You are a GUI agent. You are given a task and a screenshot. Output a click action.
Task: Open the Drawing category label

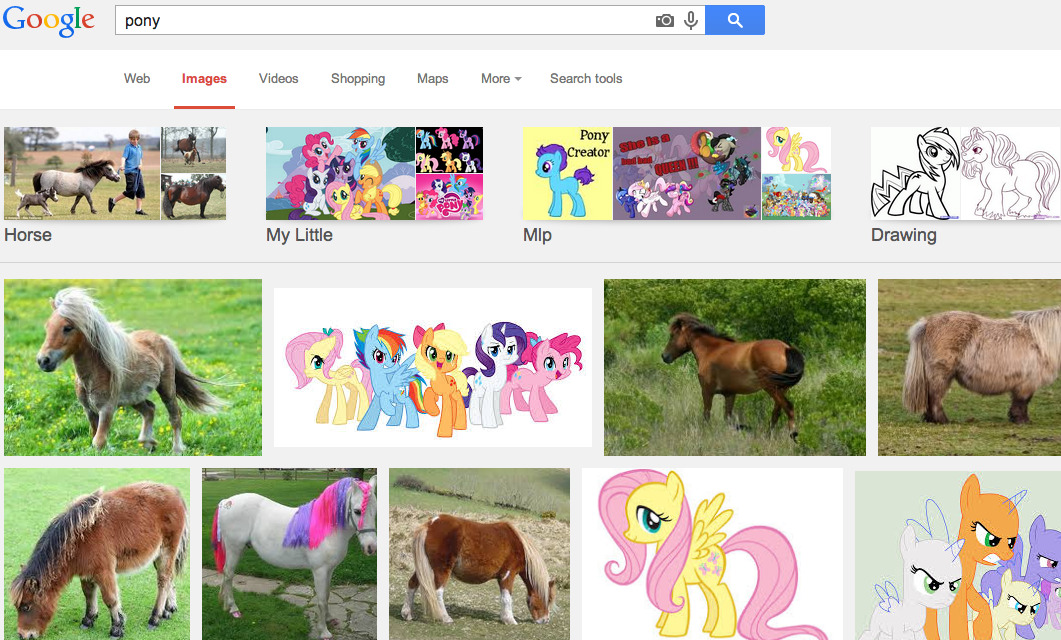pyautogui.click(x=903, y=235)
